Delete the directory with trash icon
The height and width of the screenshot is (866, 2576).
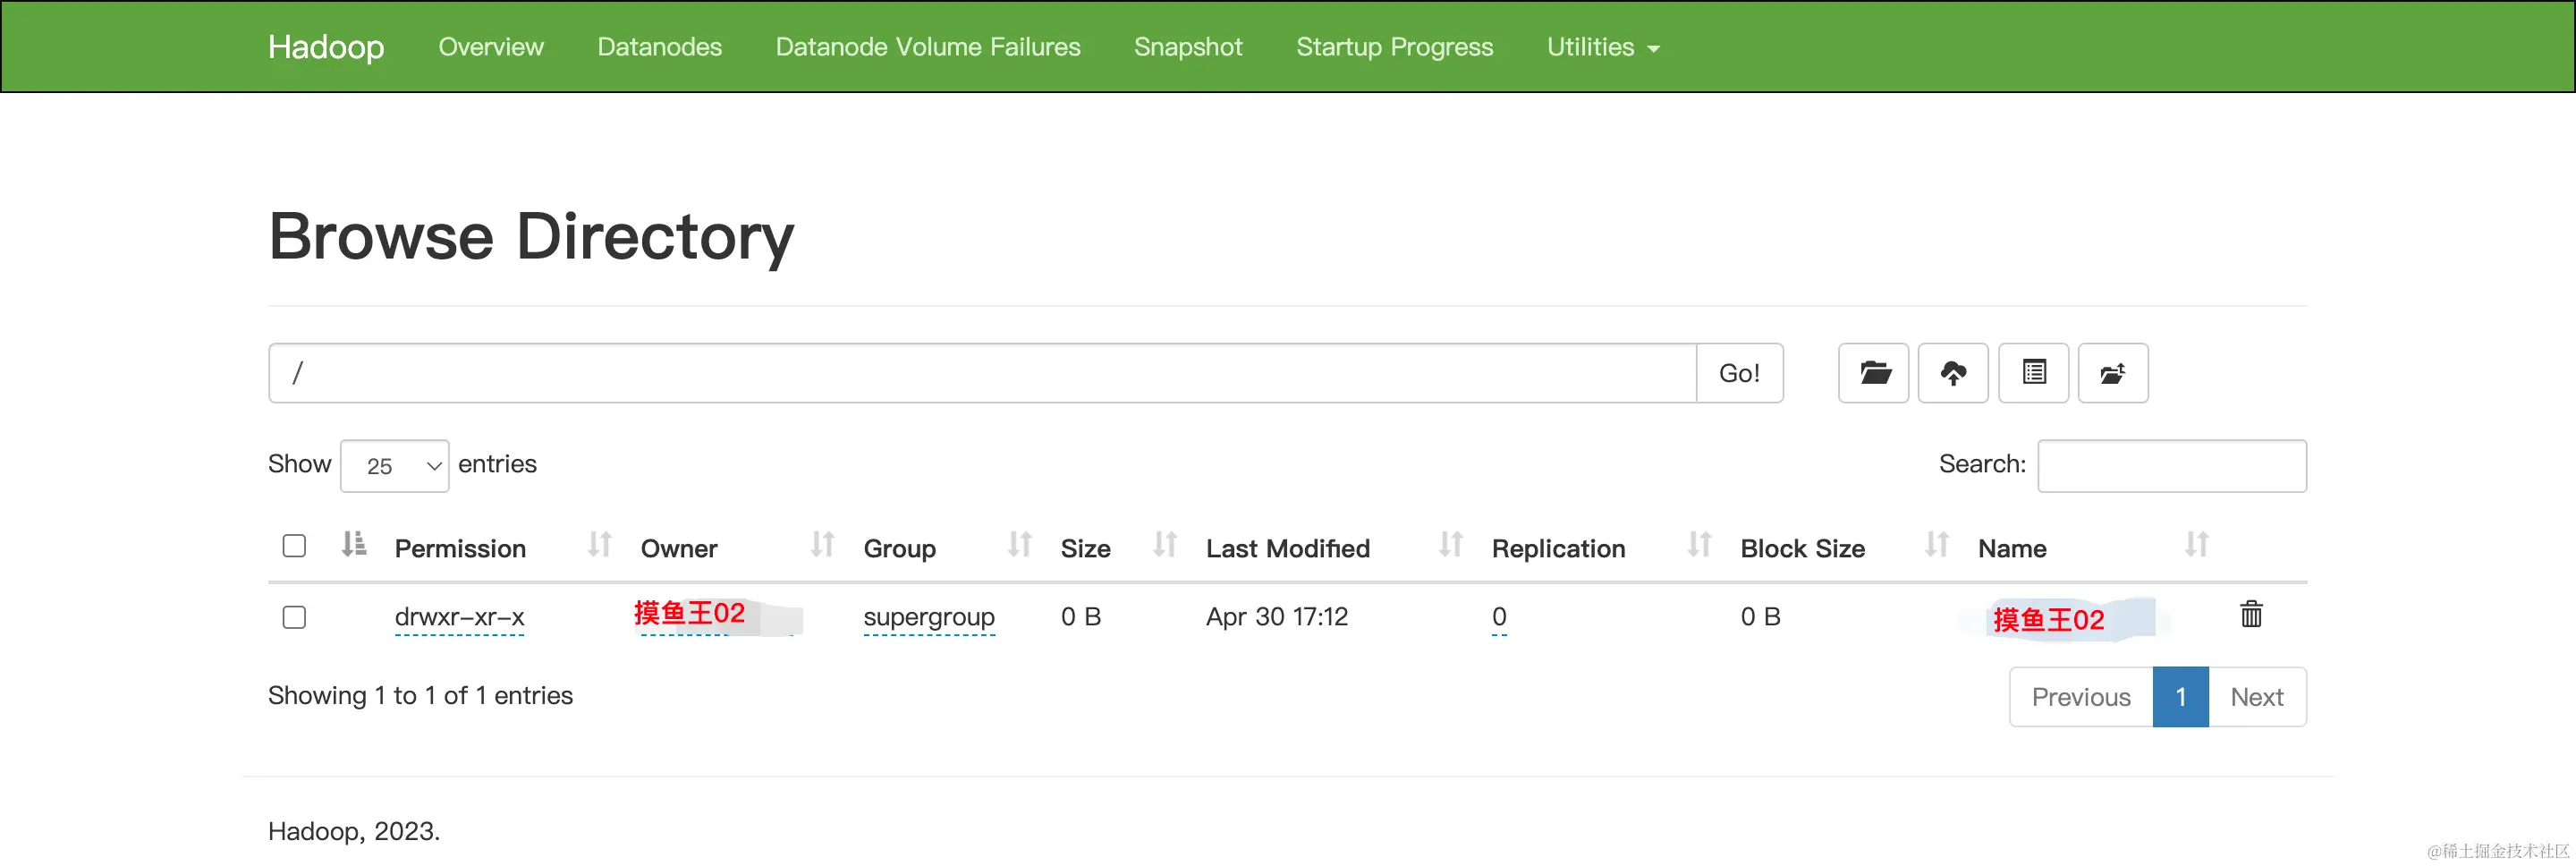[2251, 614]
